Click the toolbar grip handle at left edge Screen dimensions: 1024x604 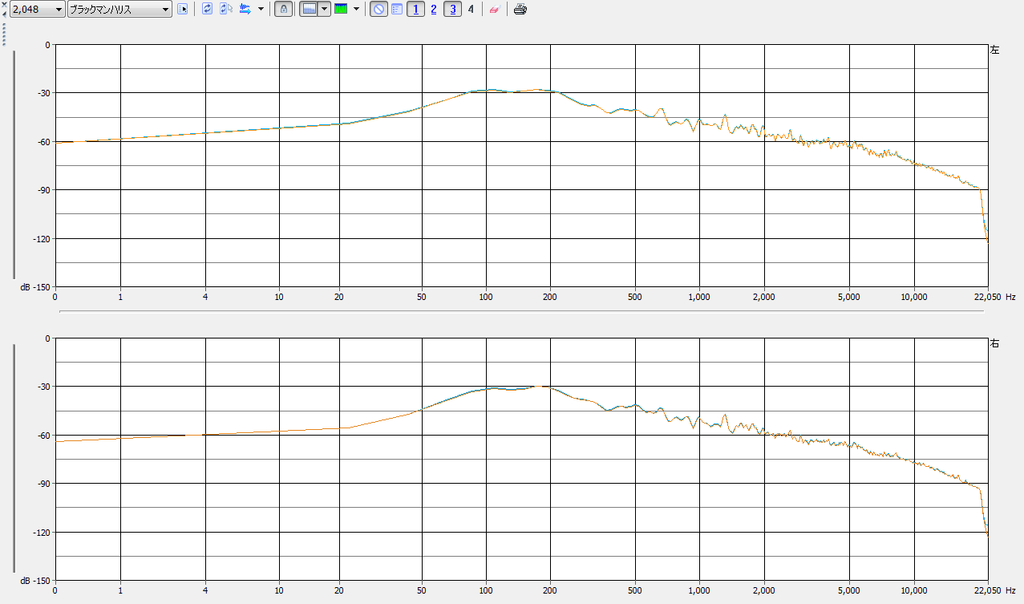click(x=3, y=34)
